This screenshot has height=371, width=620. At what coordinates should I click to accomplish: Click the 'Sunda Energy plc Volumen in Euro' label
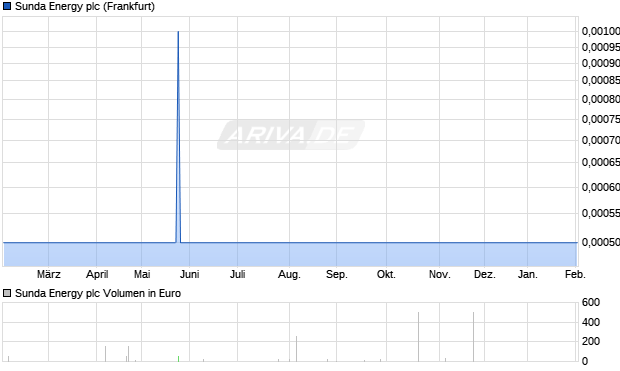(x=98, y=293)
